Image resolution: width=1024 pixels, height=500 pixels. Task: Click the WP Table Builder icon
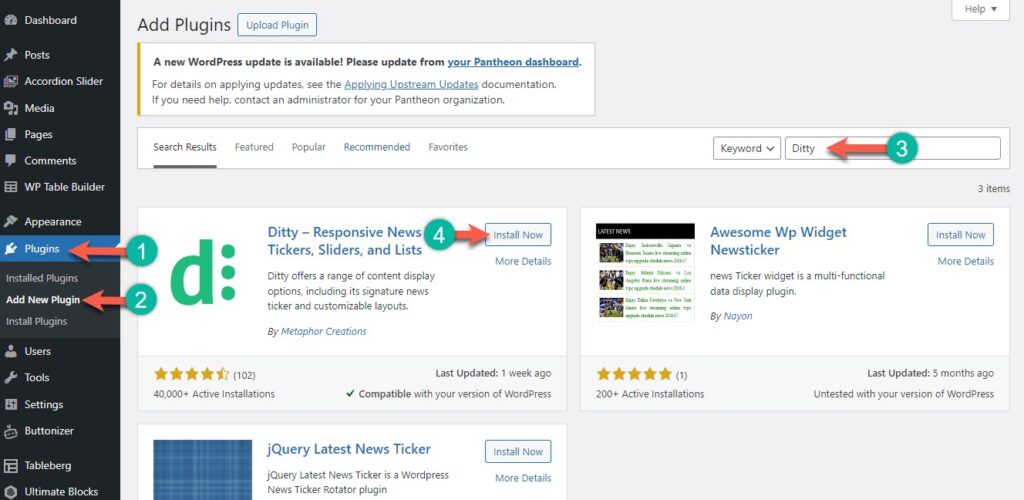(10, 187)
